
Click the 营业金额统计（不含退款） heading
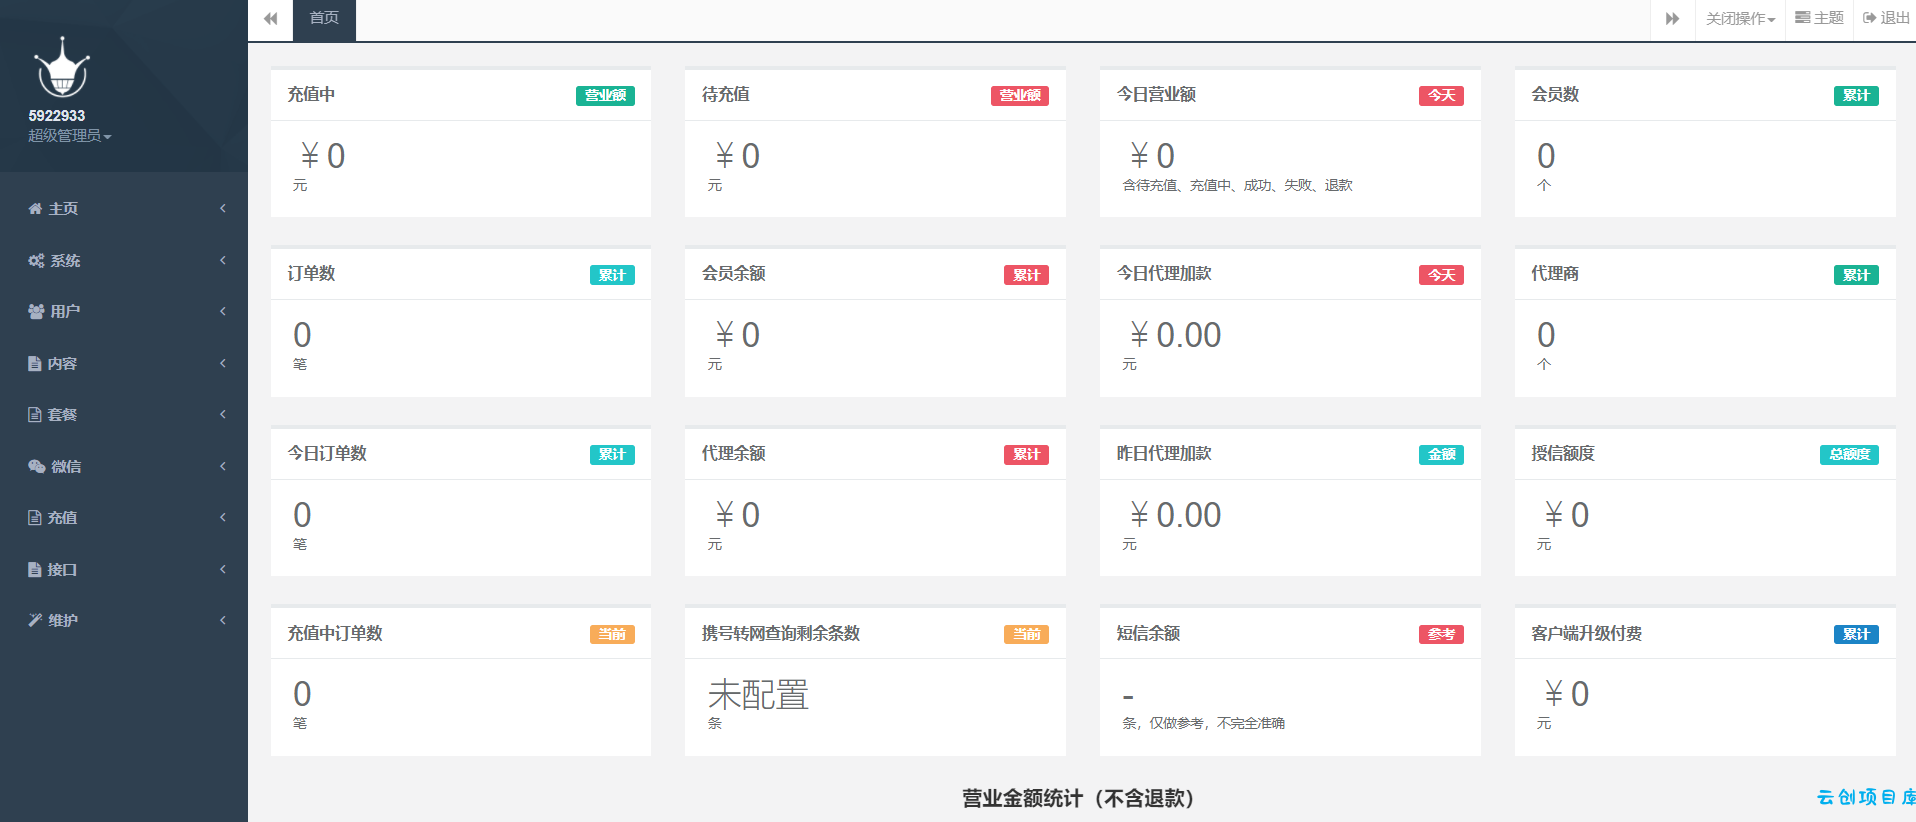click(1080, 798)
